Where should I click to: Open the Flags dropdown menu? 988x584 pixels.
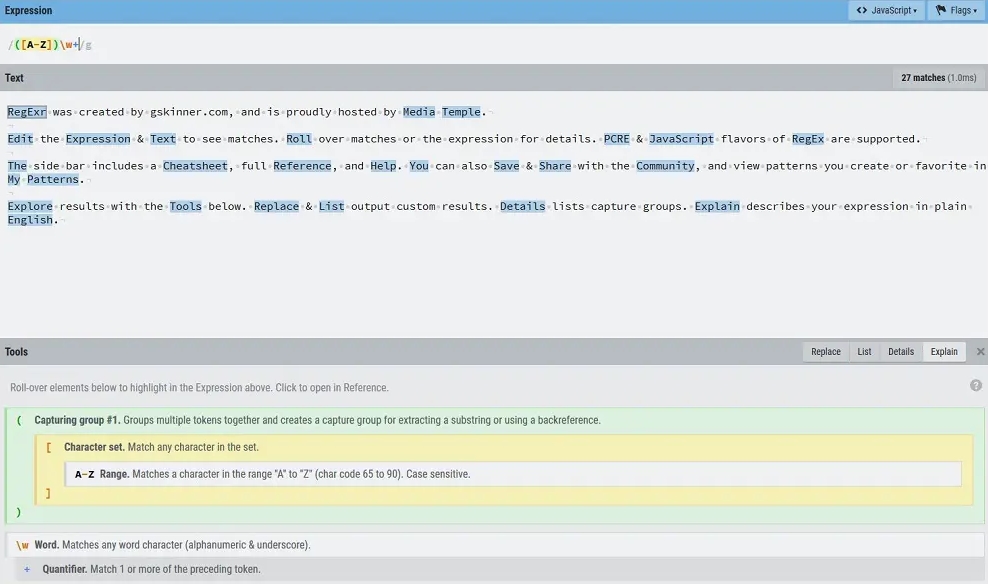click(x=956, y=10)
